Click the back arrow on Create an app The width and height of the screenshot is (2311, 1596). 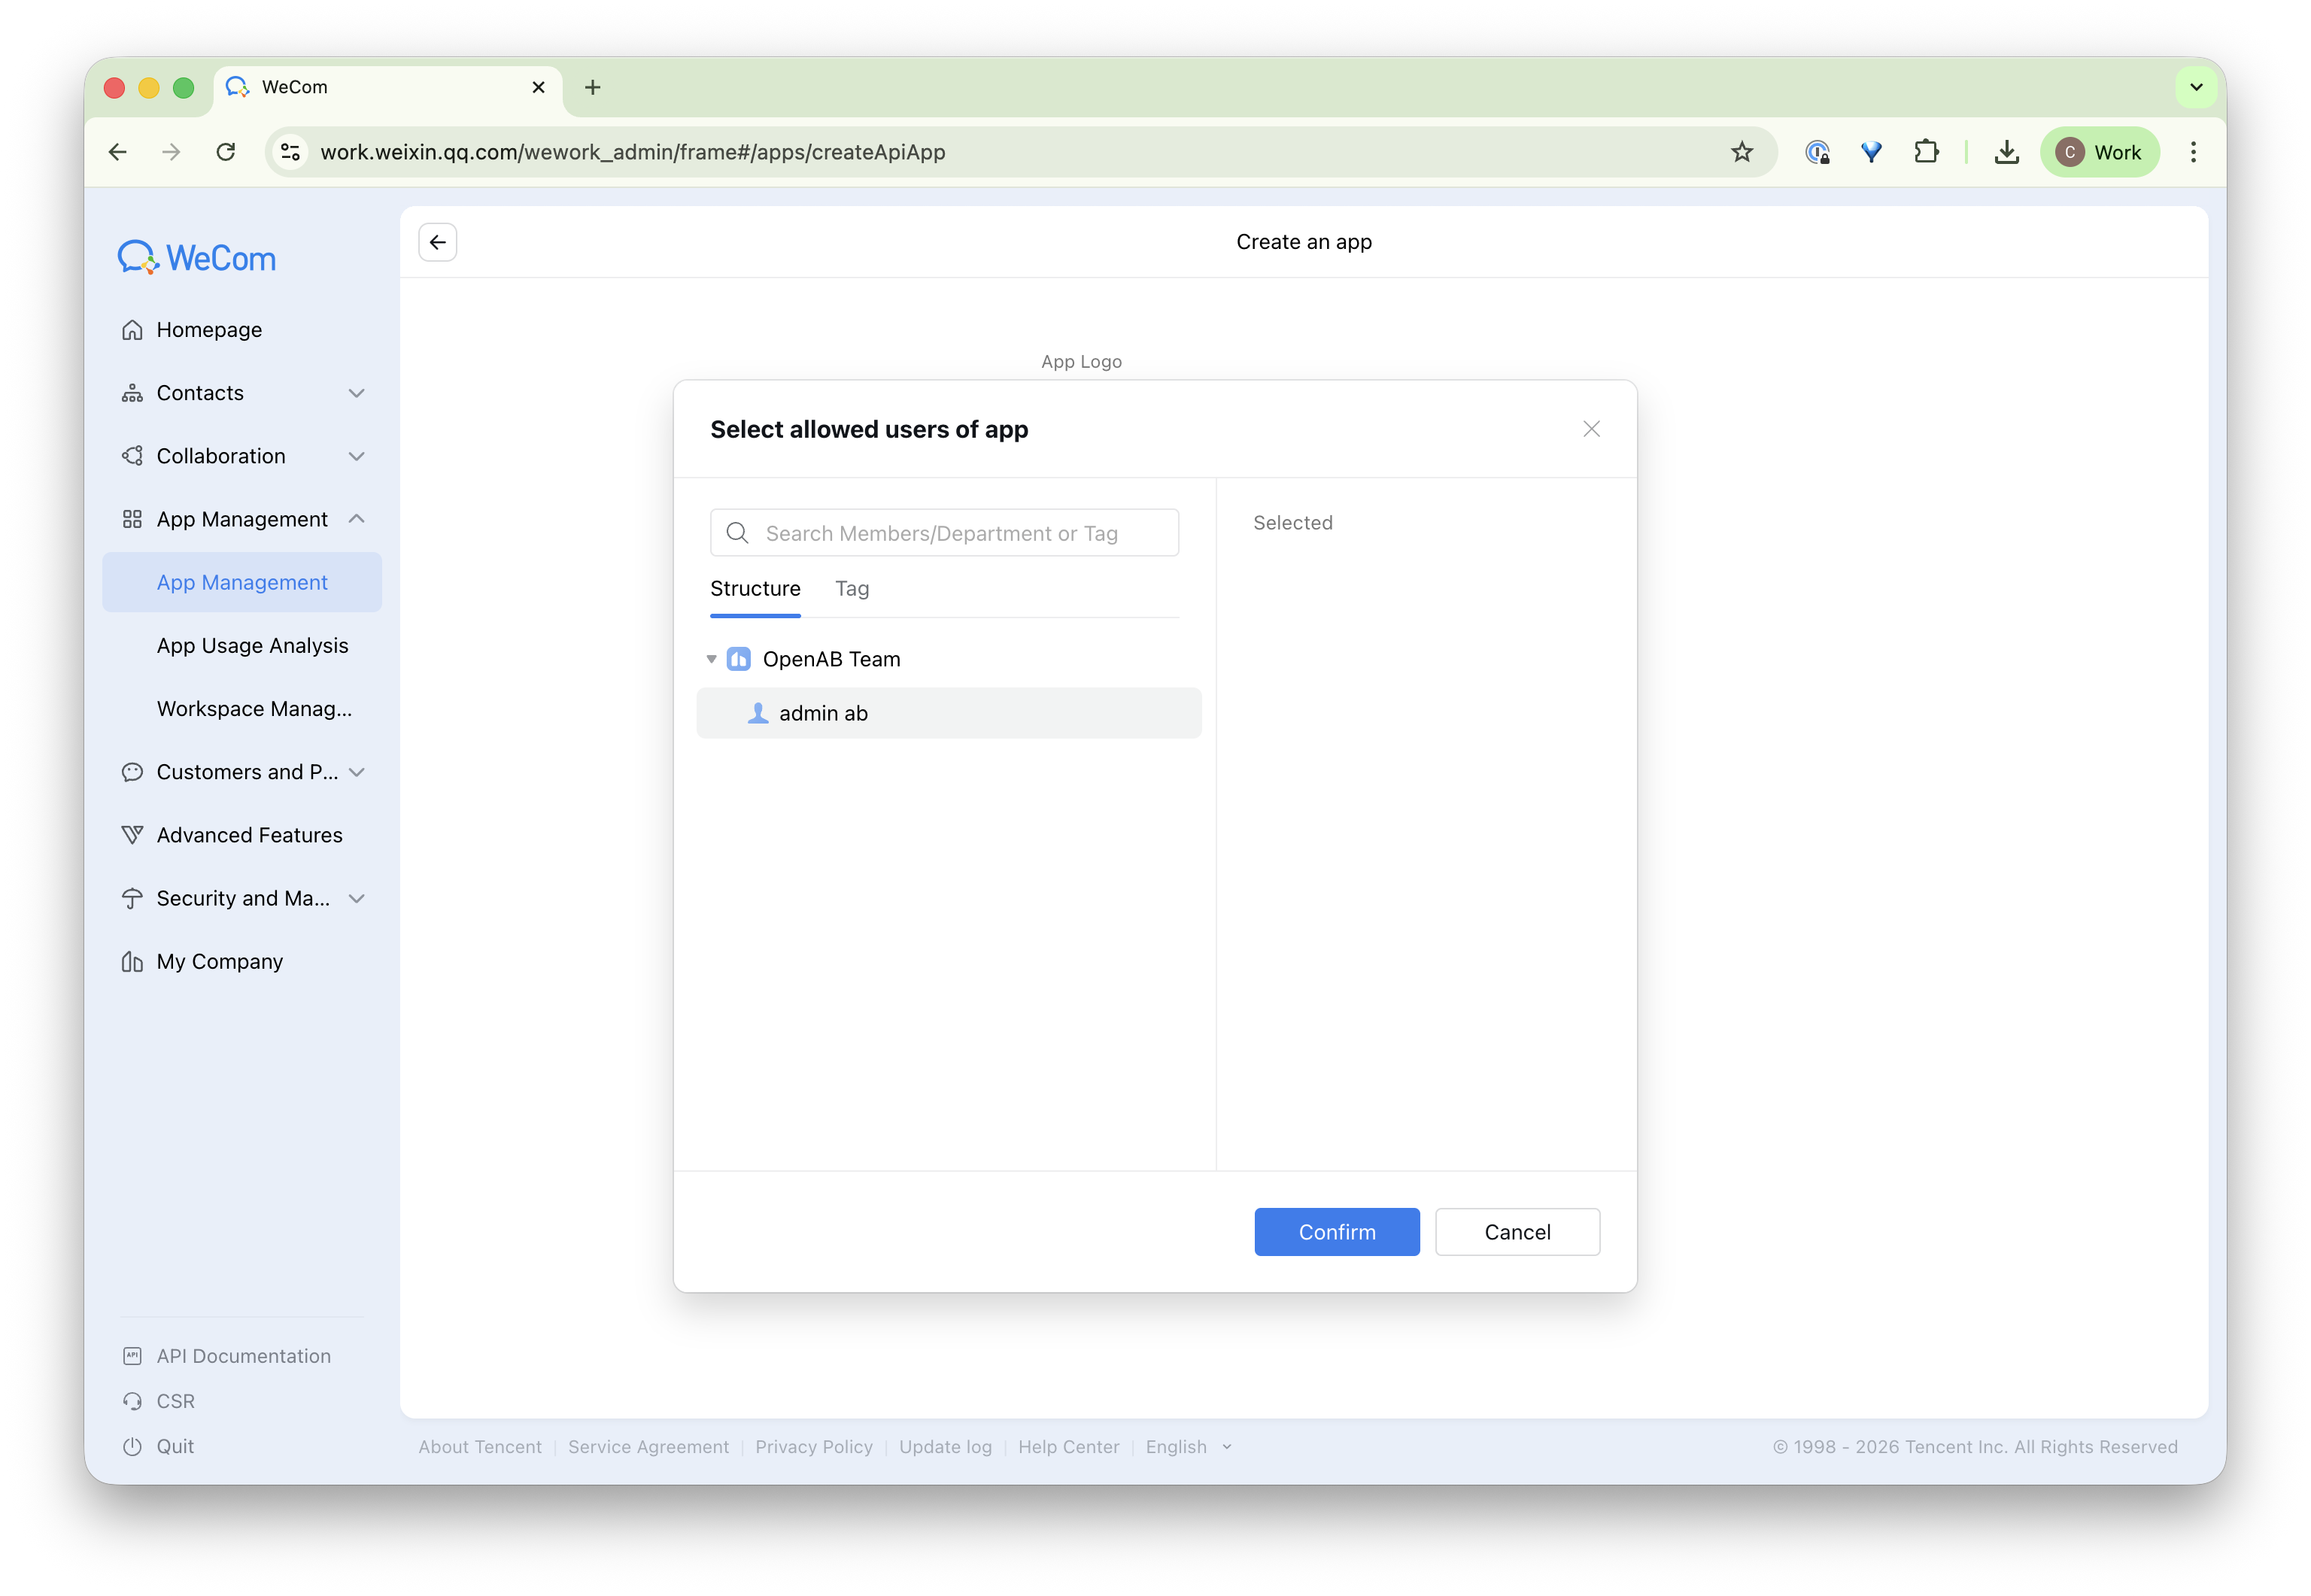(438, 242)
